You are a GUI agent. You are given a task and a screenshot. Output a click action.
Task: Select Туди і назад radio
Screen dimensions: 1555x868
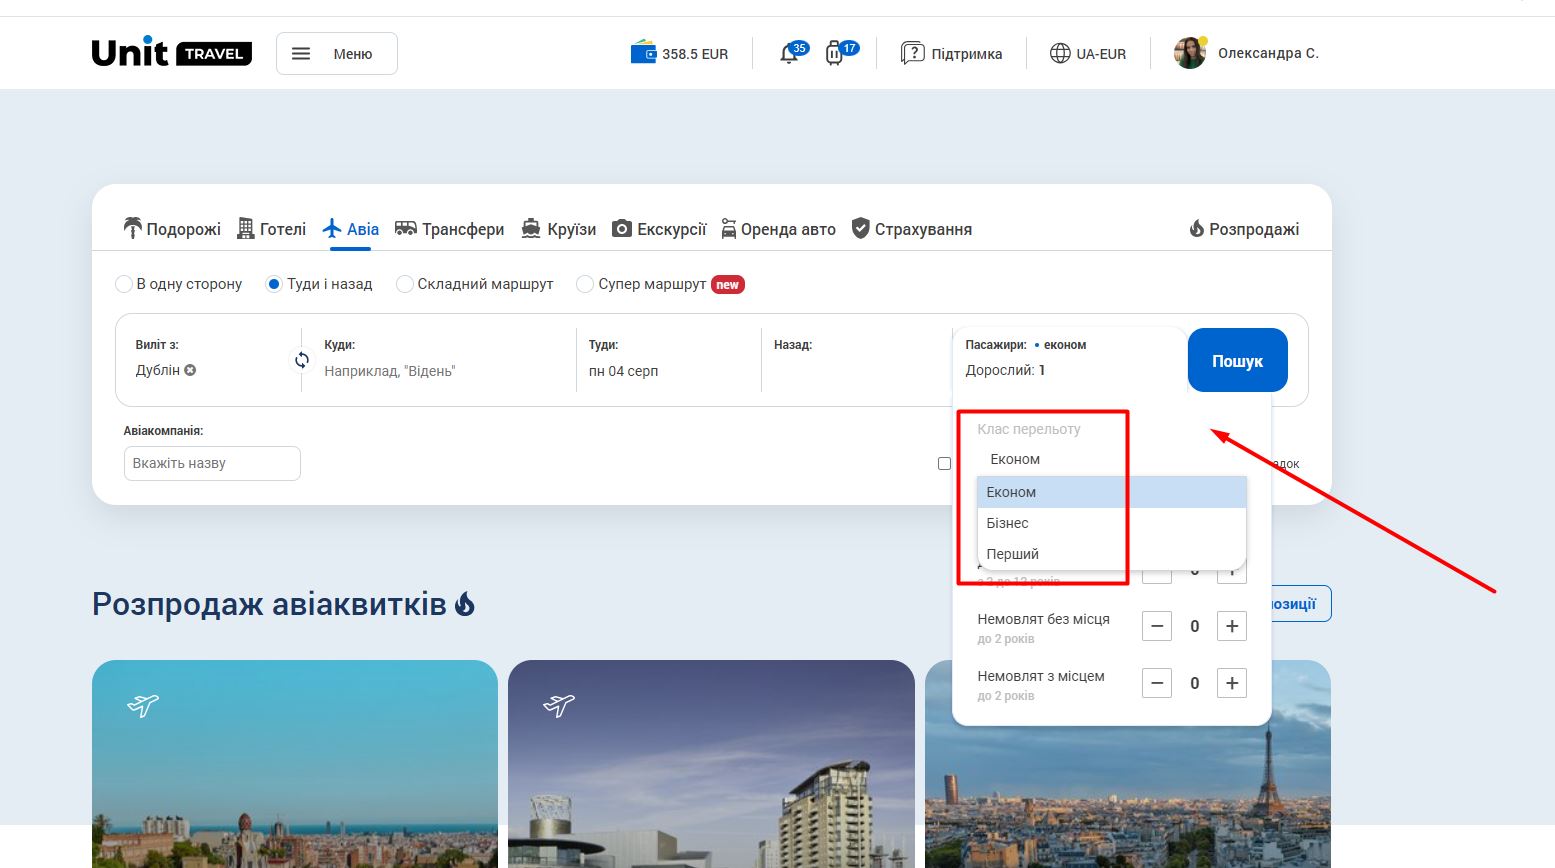(x=274, y=284)
